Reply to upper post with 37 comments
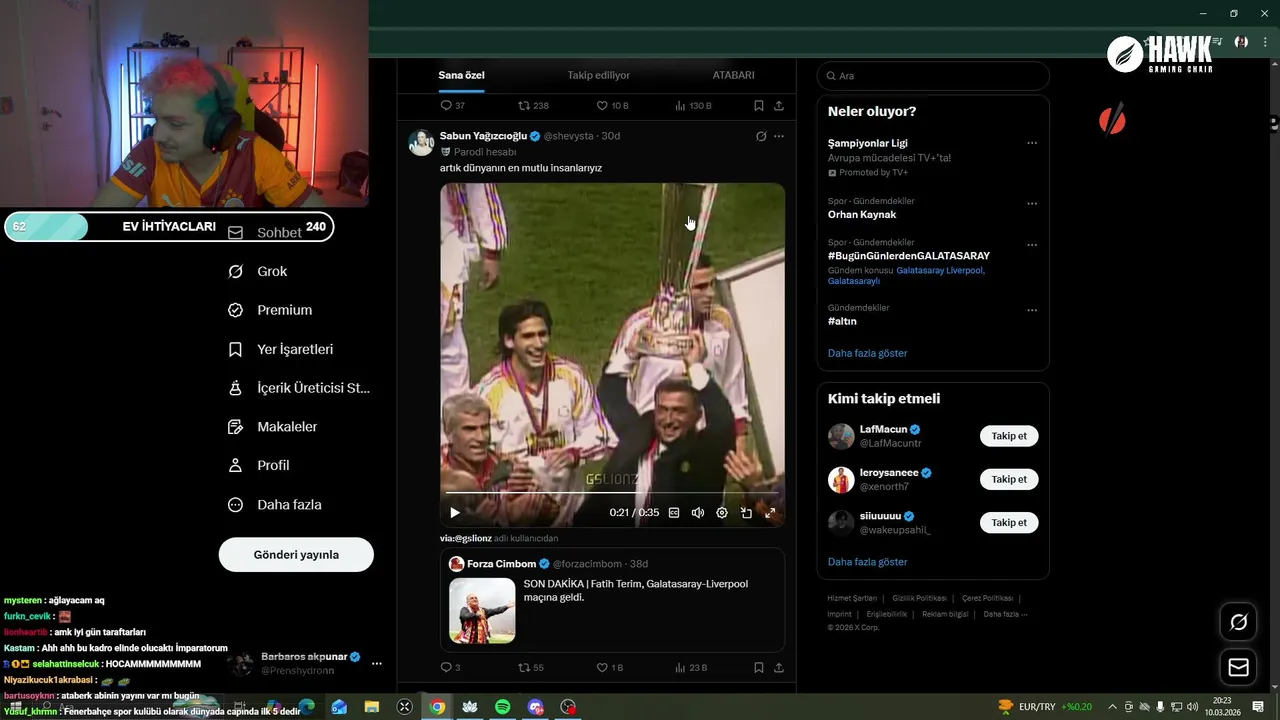This screenshot has height=720, width=1280. pos(452,105)
